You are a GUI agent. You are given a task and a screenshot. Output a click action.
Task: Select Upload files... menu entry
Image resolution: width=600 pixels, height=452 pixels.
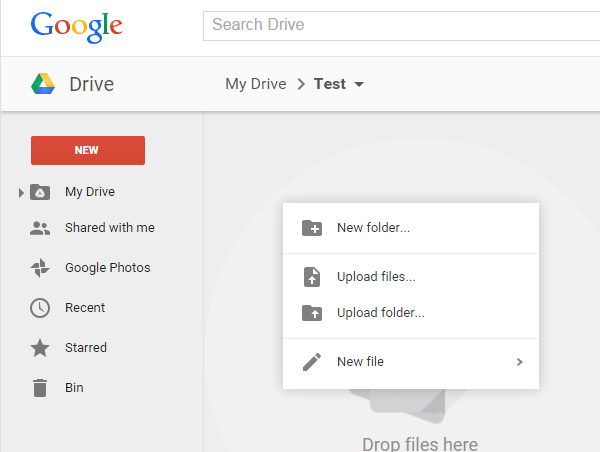[411, 277]
